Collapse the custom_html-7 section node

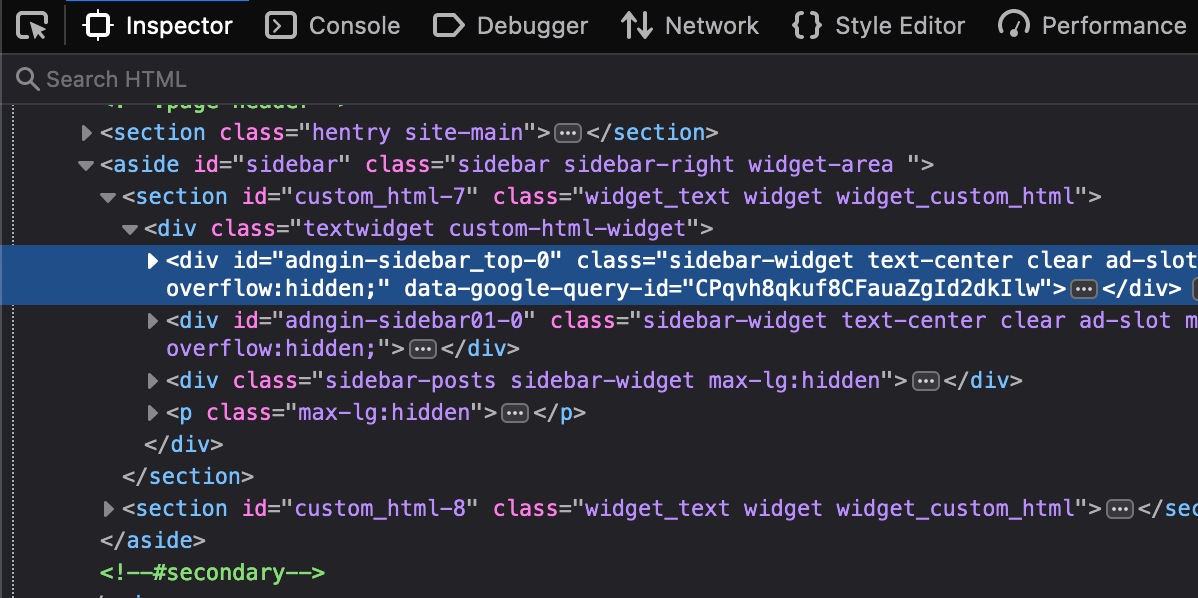tap(109, 197)
